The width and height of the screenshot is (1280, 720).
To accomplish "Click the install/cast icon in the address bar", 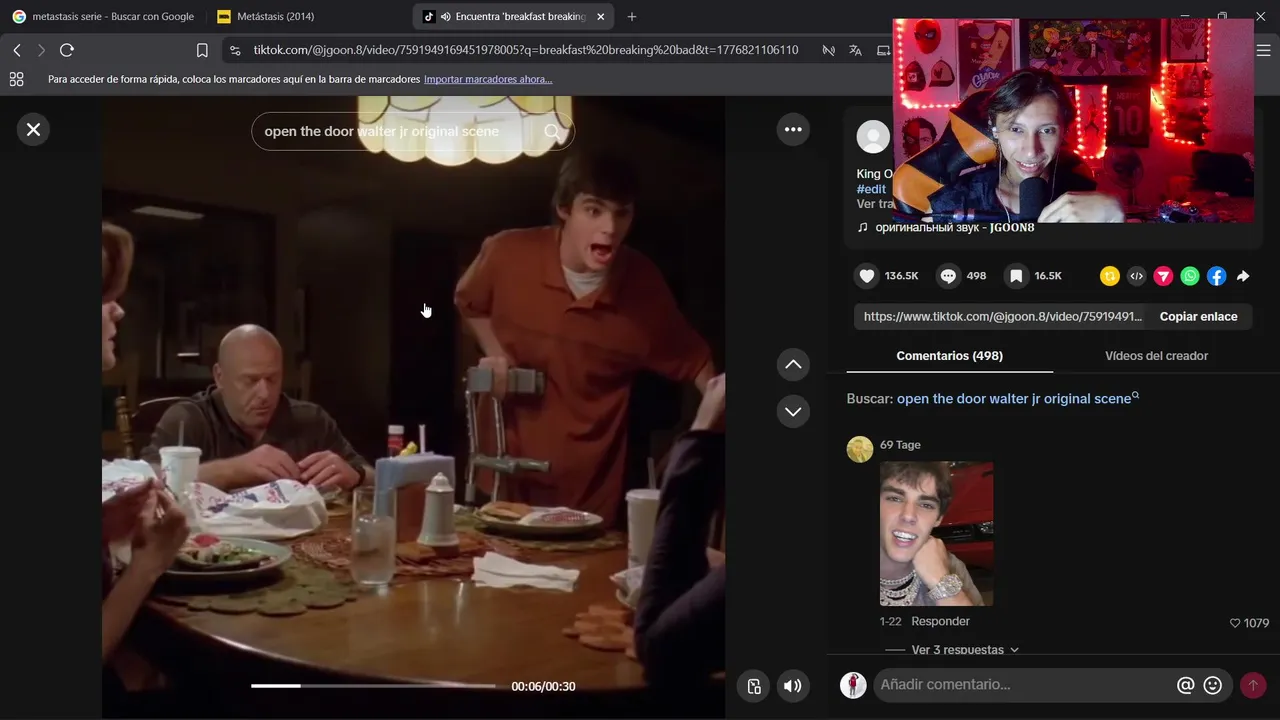I will pos(883,50).
